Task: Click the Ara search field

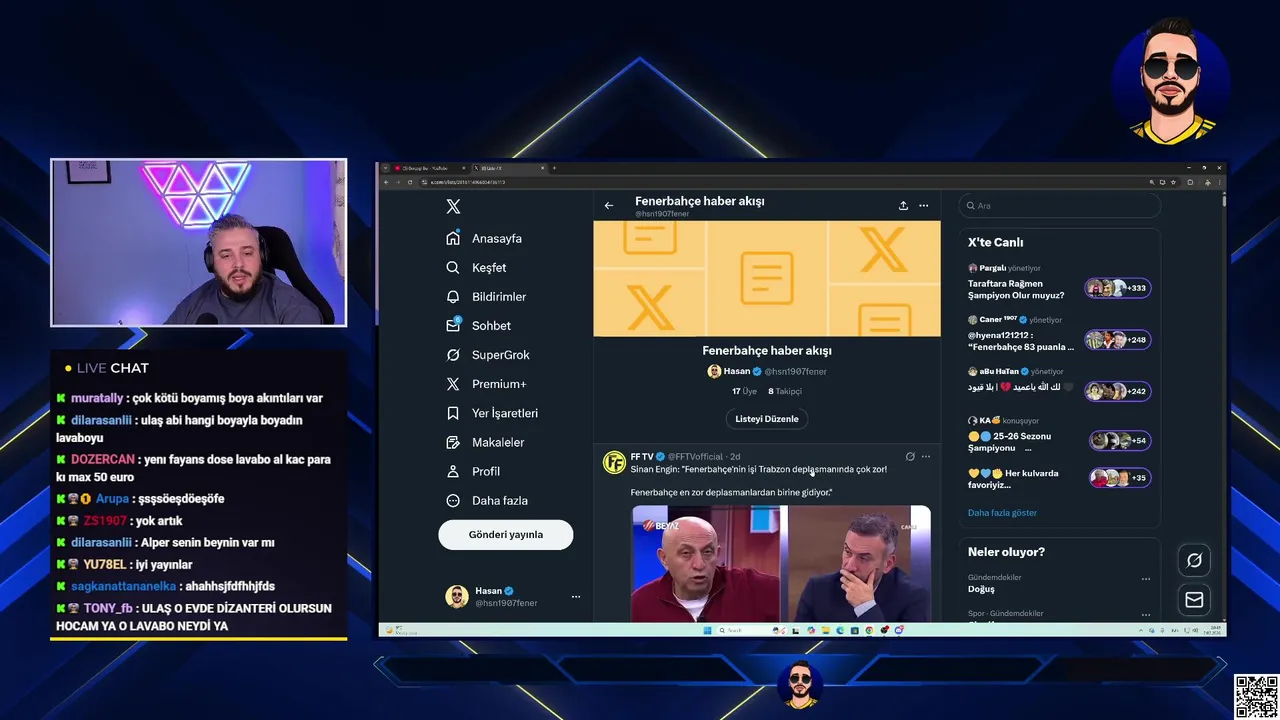Action: point(1060,206)
